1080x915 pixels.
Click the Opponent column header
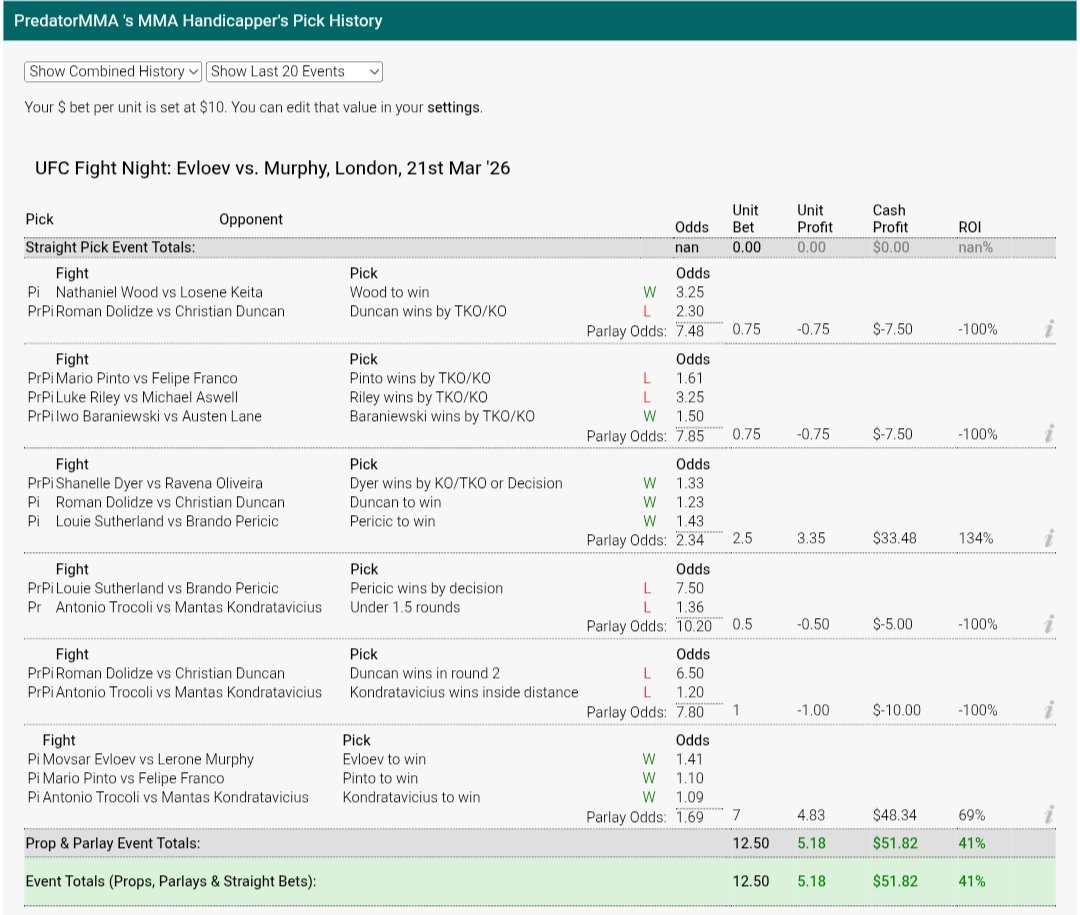[251, 219]
